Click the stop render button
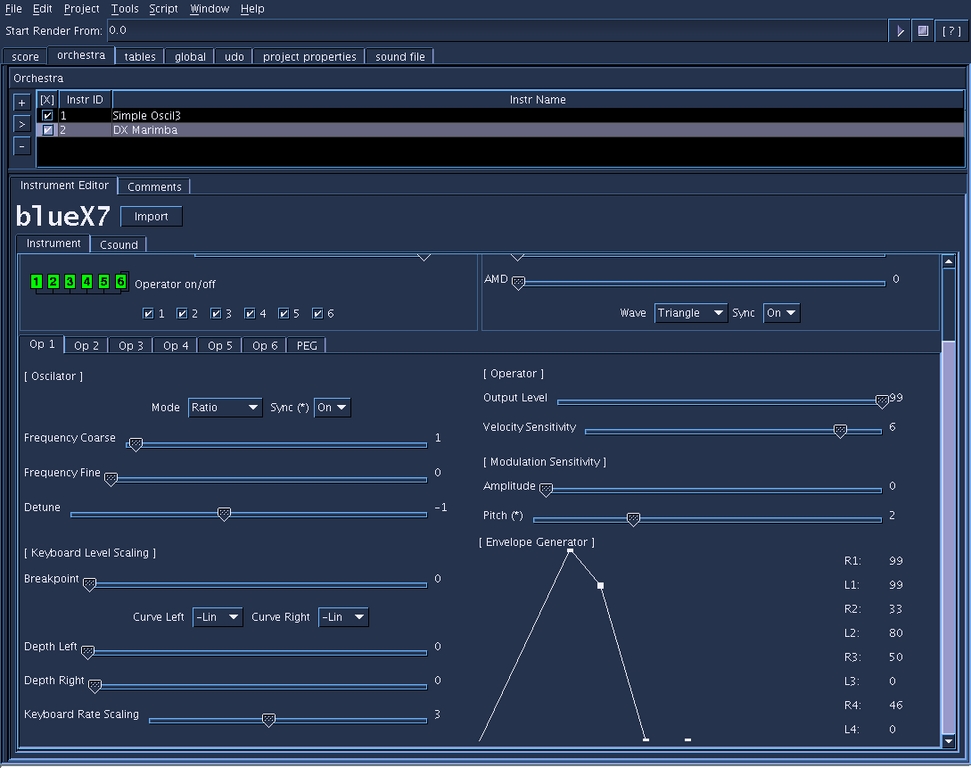Screen dimensions: 971x768 (x=923, y=31)
